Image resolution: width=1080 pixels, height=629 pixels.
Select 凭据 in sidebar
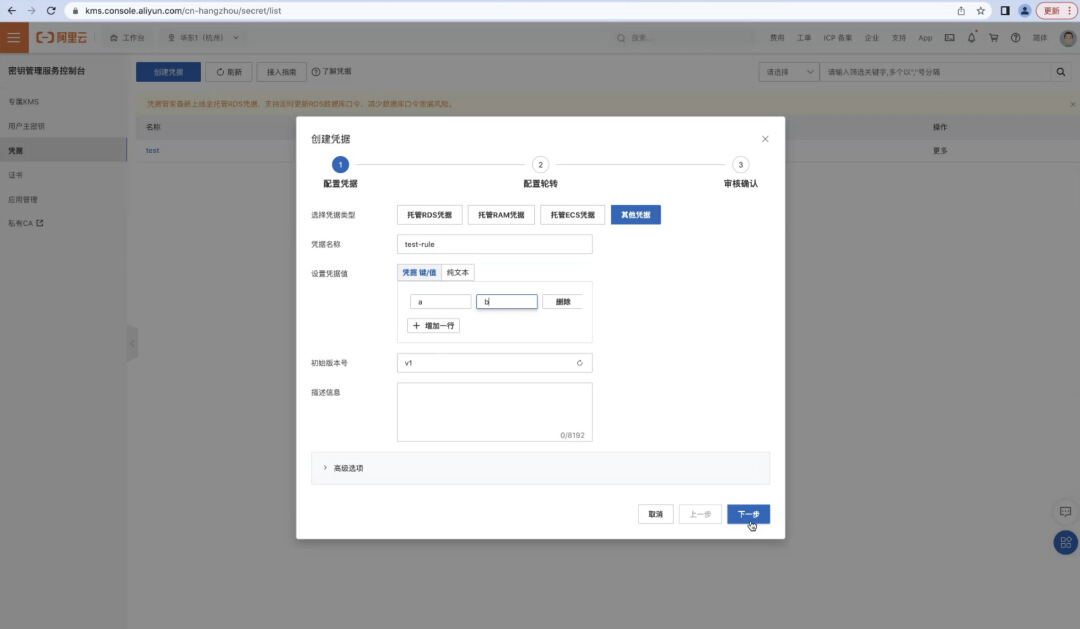coord(63,150)
